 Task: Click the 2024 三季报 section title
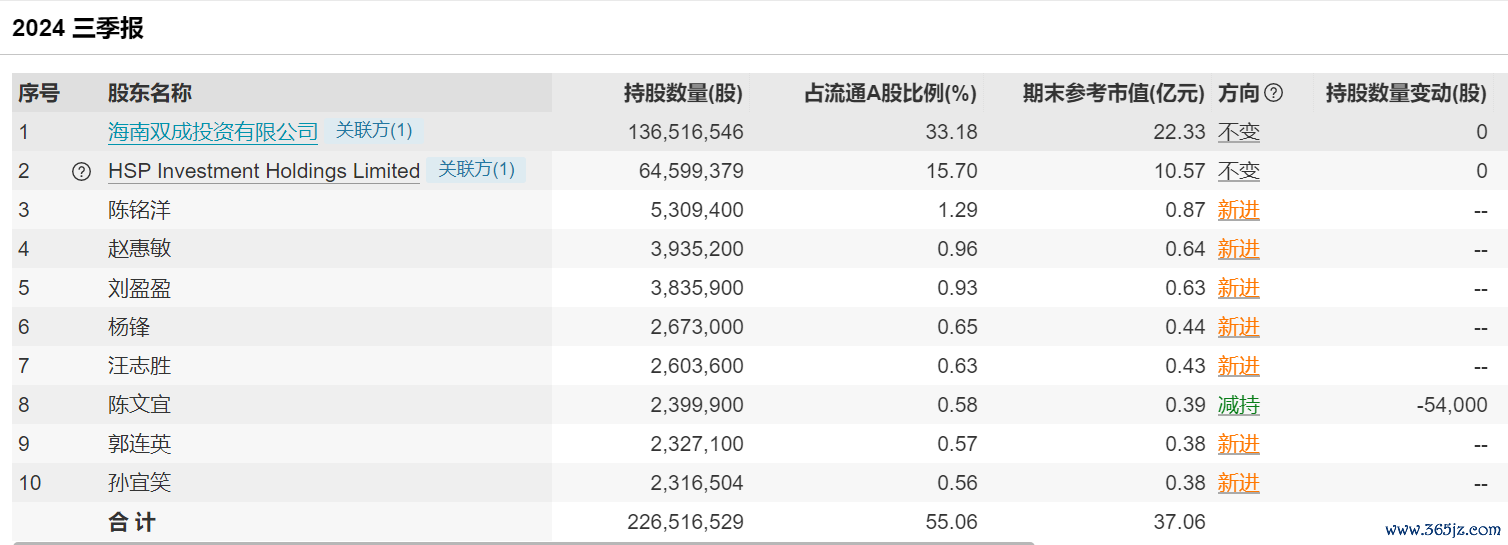coord(78,28)
